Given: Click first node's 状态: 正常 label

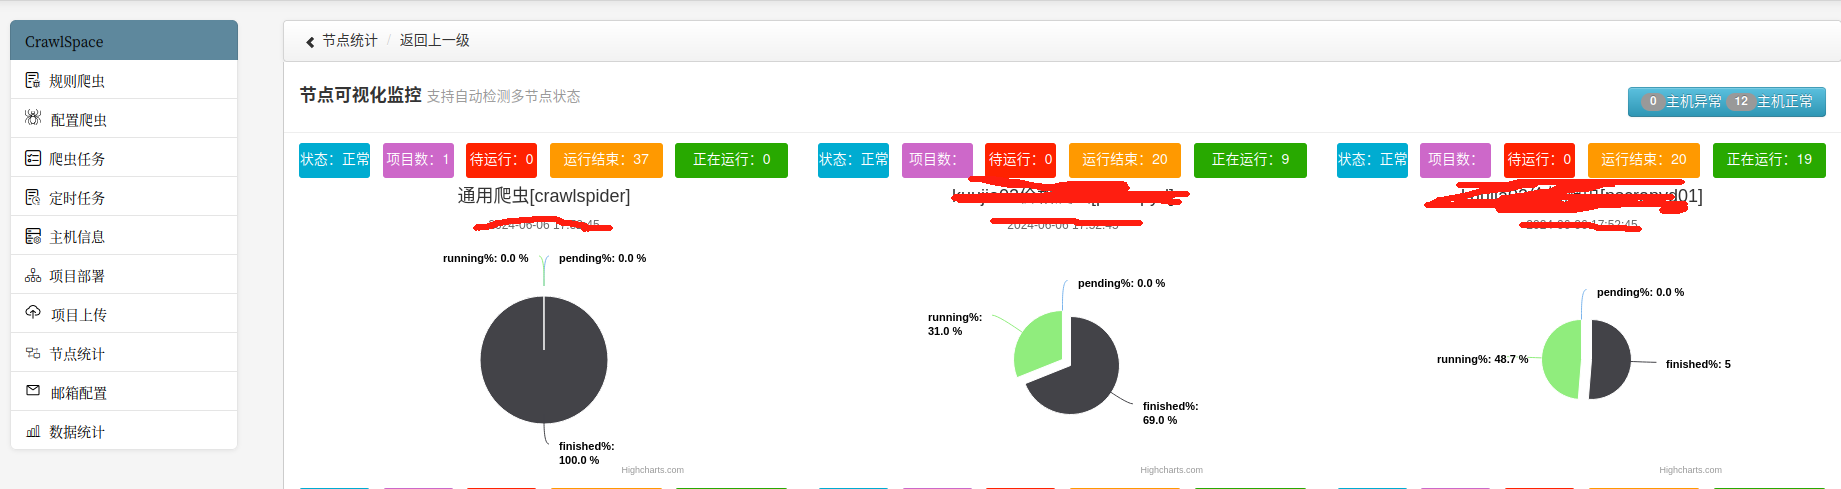Looking at the screenshot, I should pos(334,160).
